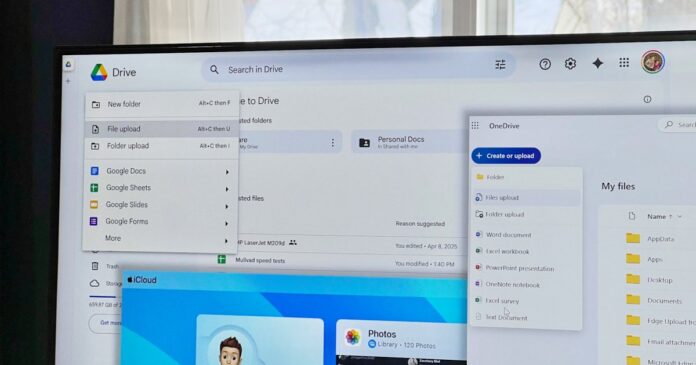Screen dimensions: 696x365
Task: Click the shared people icon beside HP LaserJet
Action: (x=293, y=242)
